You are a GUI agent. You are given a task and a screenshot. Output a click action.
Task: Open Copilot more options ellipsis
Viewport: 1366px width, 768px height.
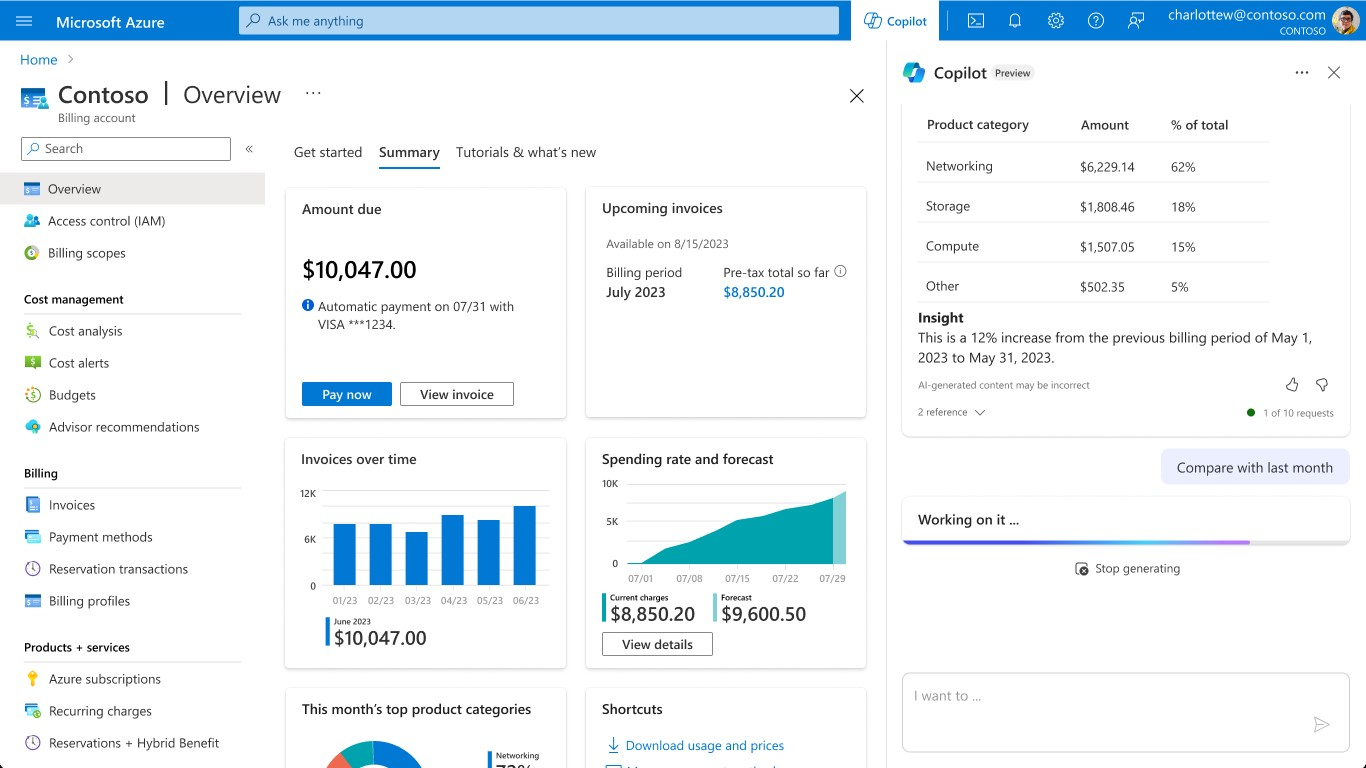click(1301, 73)
